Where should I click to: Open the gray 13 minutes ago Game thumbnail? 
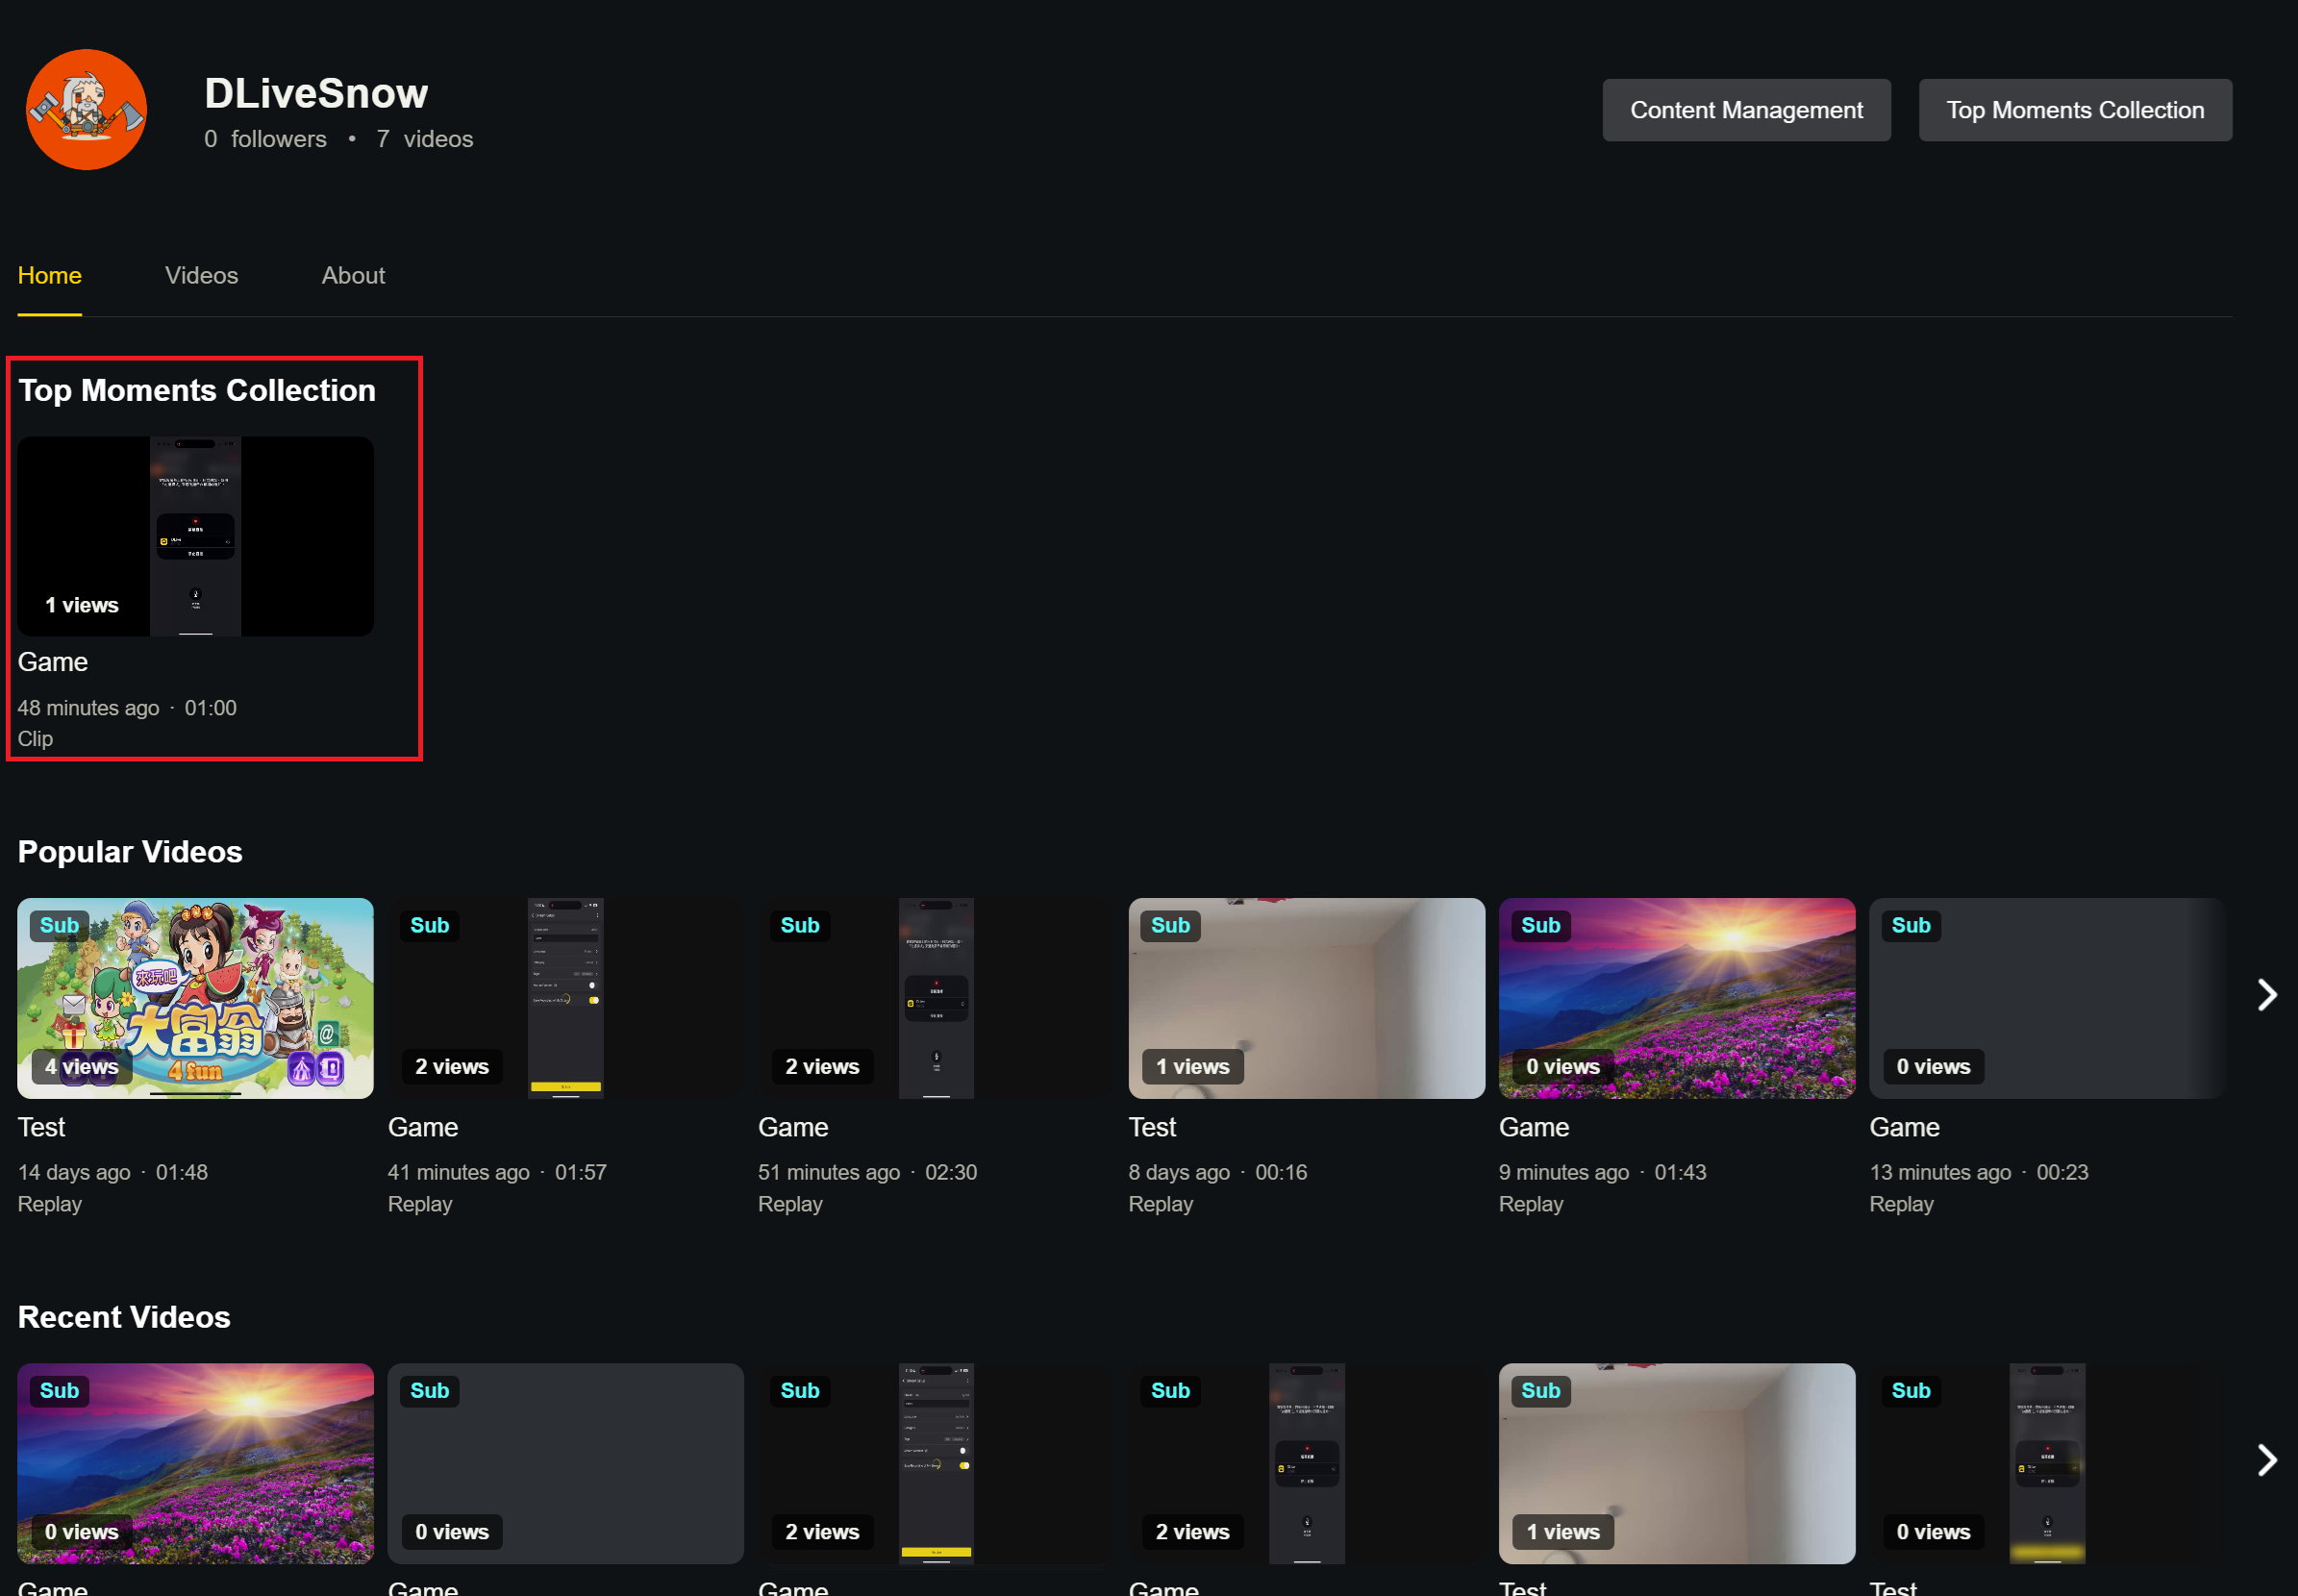click(2046, 998)
